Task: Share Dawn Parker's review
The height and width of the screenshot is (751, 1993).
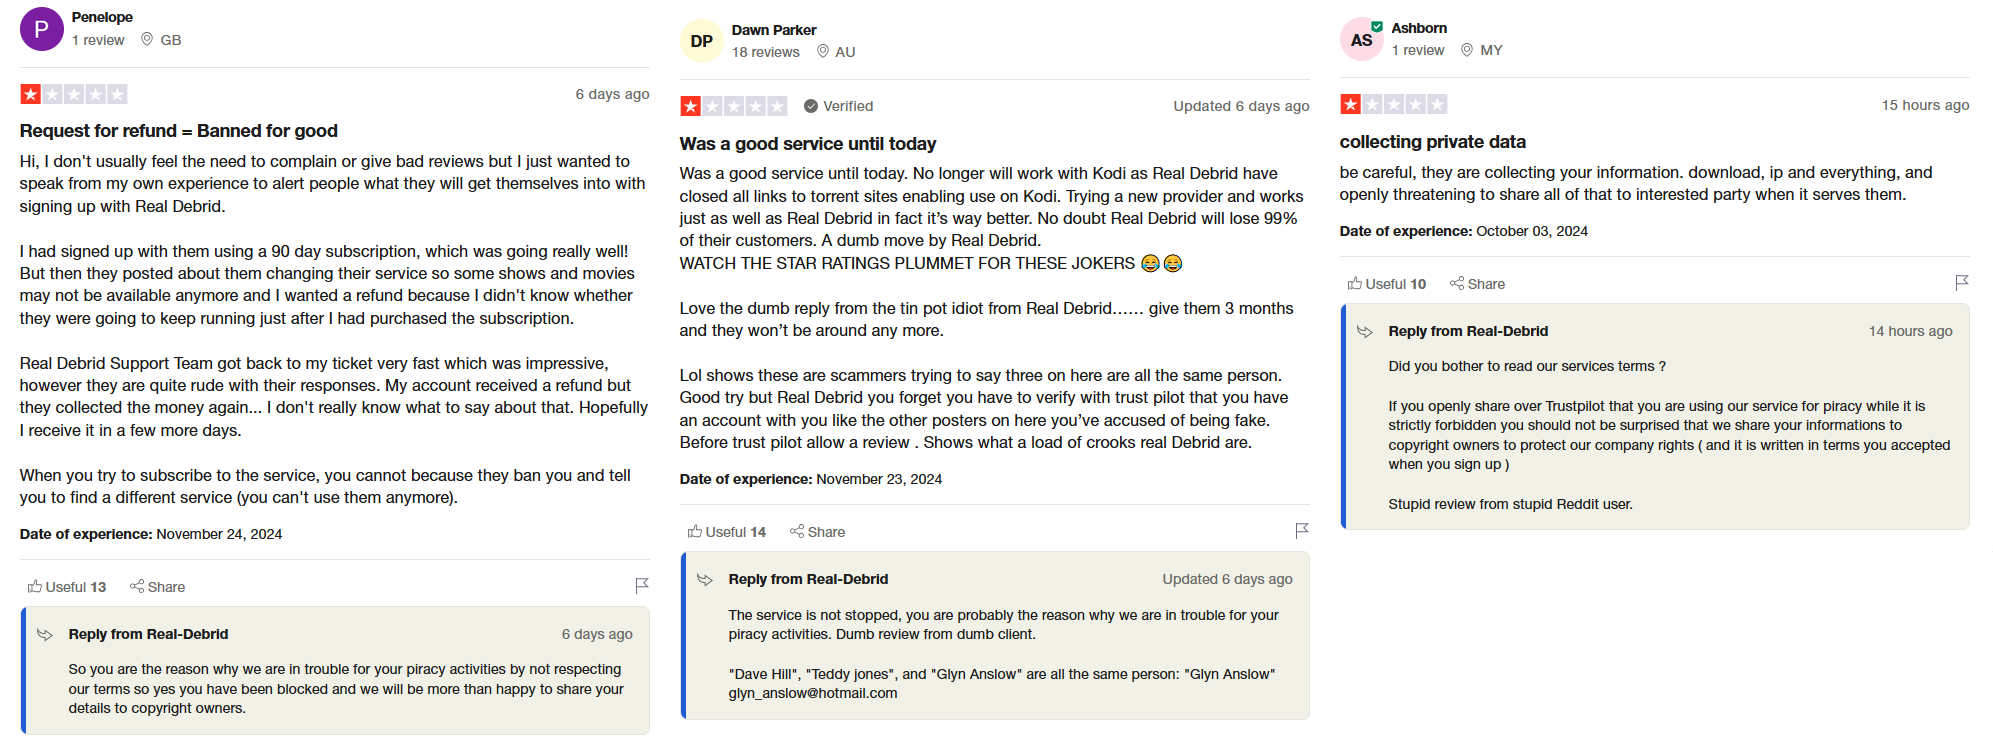Action: pyautogui.click(x=817, y=532)
